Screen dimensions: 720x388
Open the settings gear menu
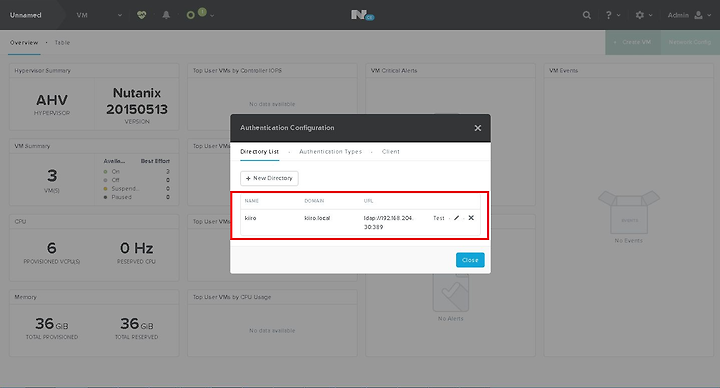tap(643, 15)
